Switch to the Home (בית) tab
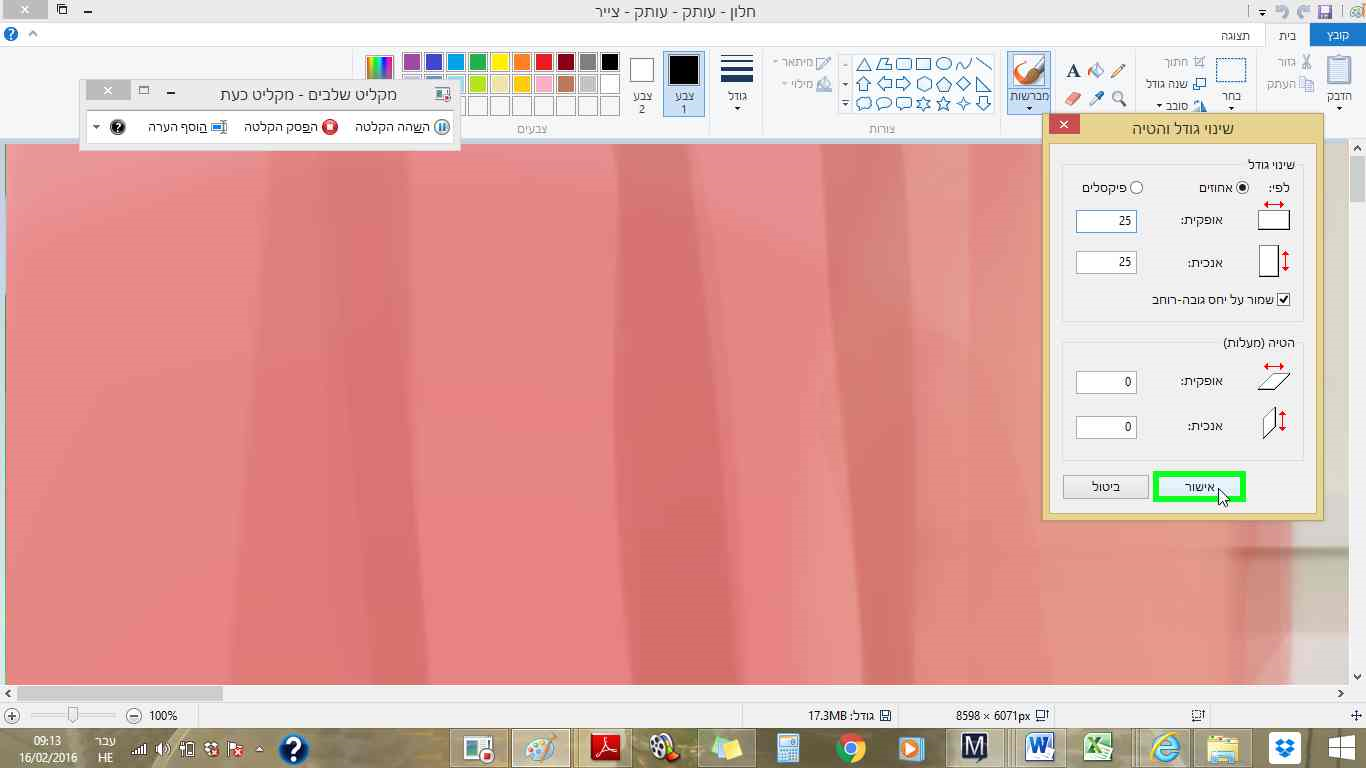Screen dimensions: 1366x768 coord(1287,35)
